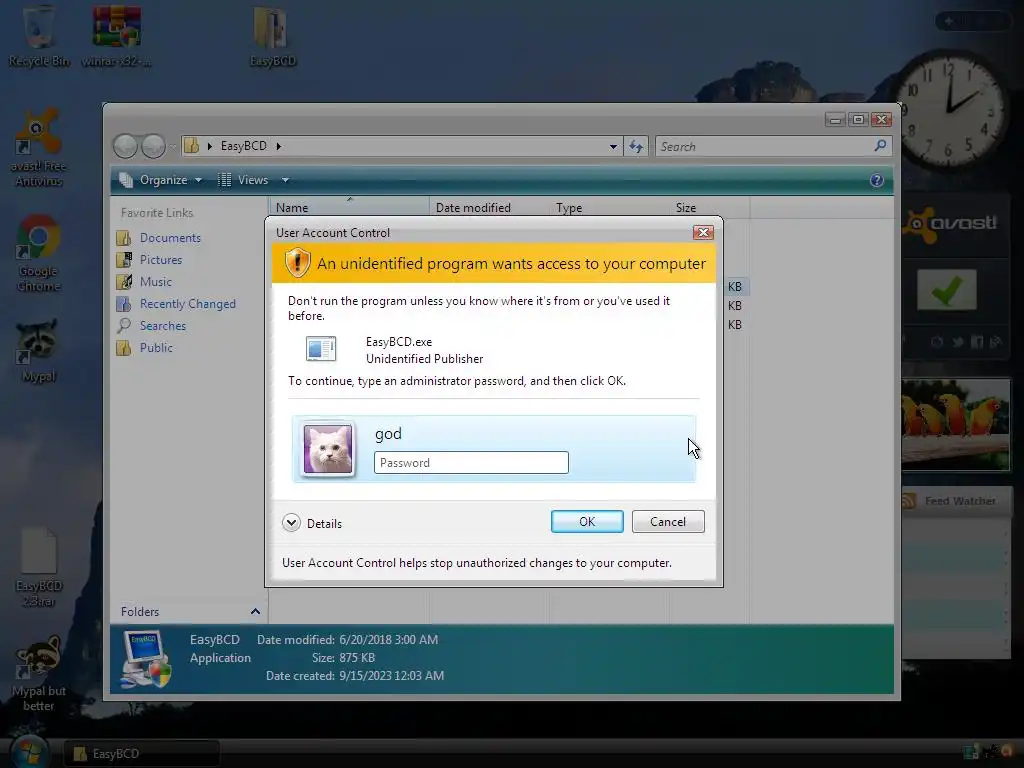Refresh the EasyBCD folder view
Image resolution: width=1024 pixels, height=768 pixels.
(x=636, y=146)
